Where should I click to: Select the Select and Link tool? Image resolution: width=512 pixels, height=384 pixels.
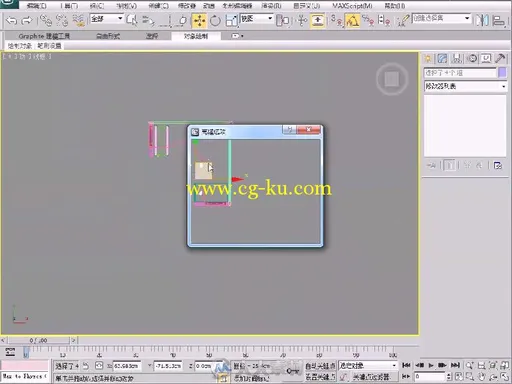point(46,21)
